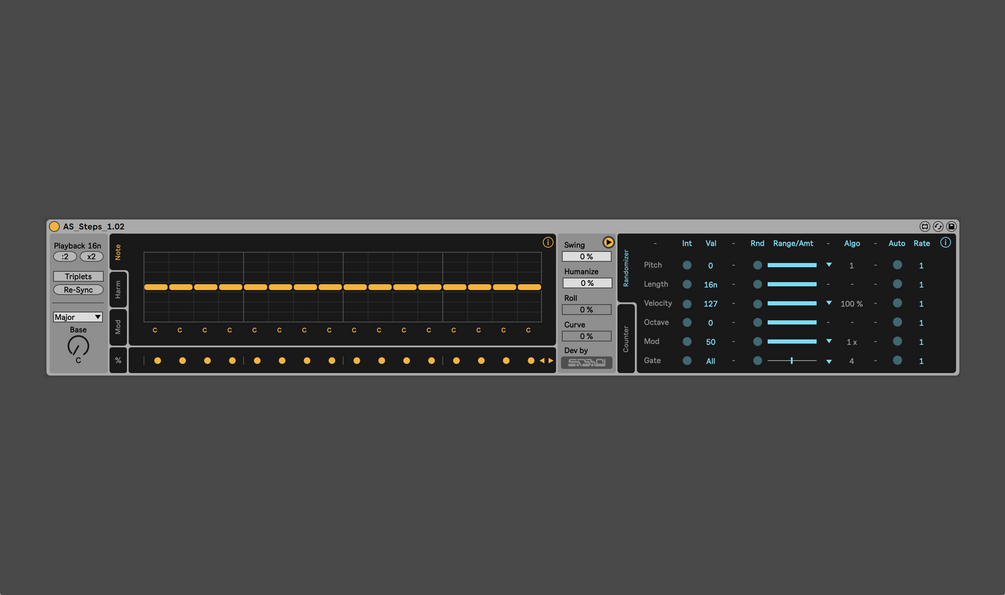Image resolution: width=1005 pixels, height=595 pixels.
Task: Select the % probability lane tab
Action: point(118,360)
